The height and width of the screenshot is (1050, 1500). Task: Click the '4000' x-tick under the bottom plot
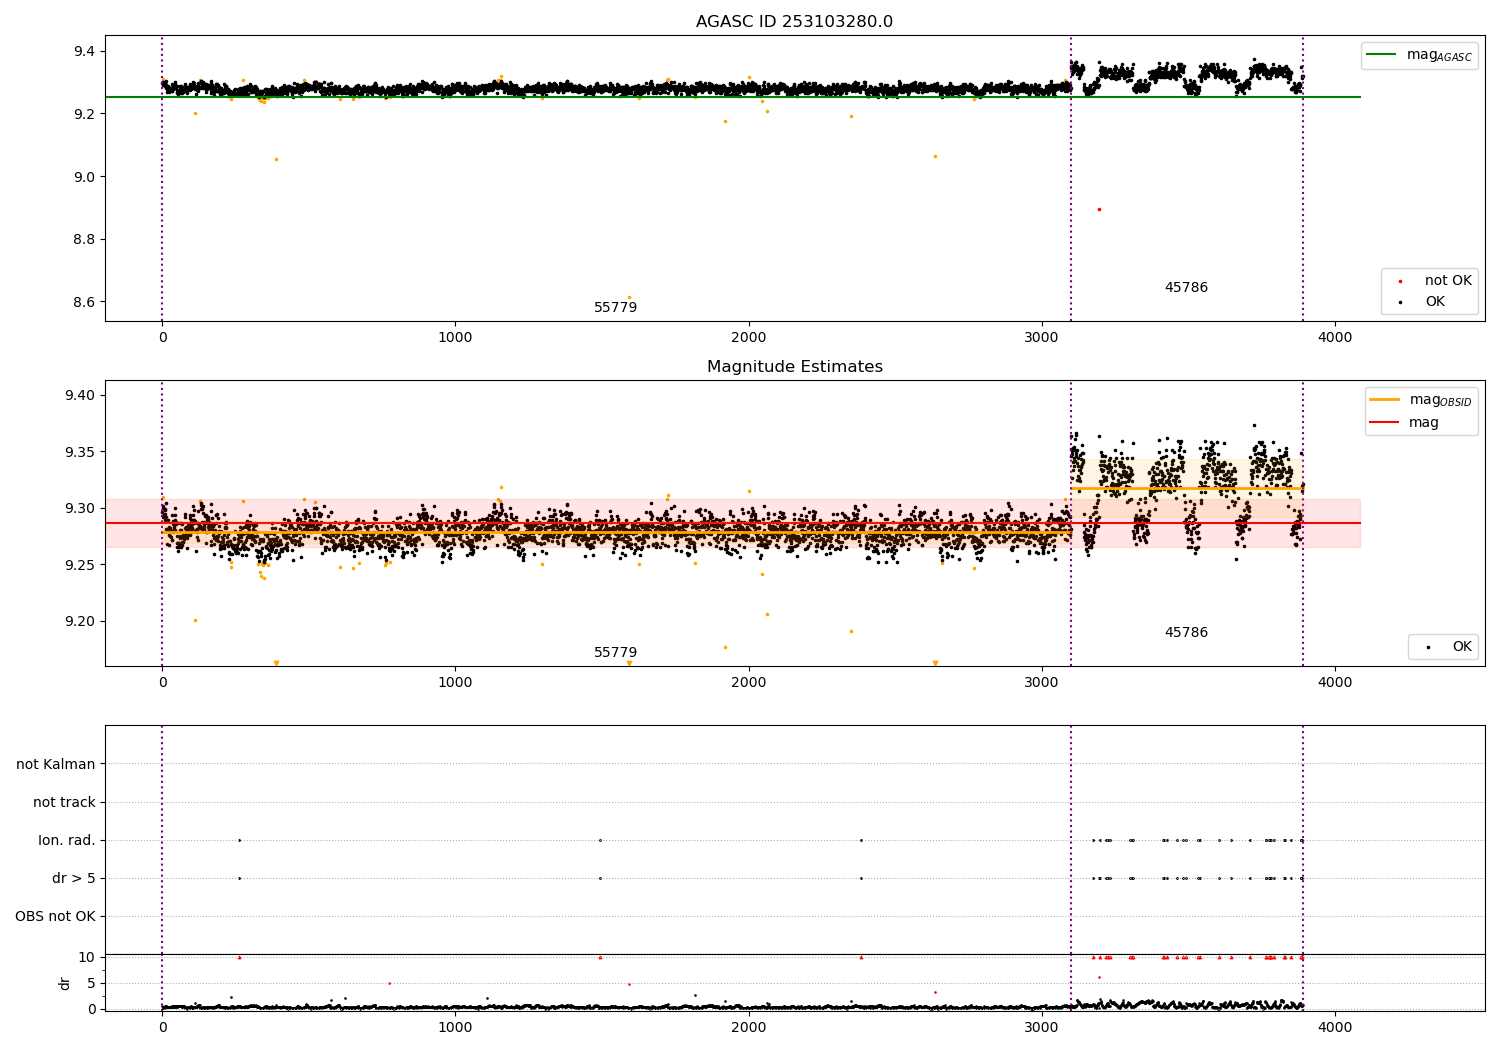point(1335,1028)
